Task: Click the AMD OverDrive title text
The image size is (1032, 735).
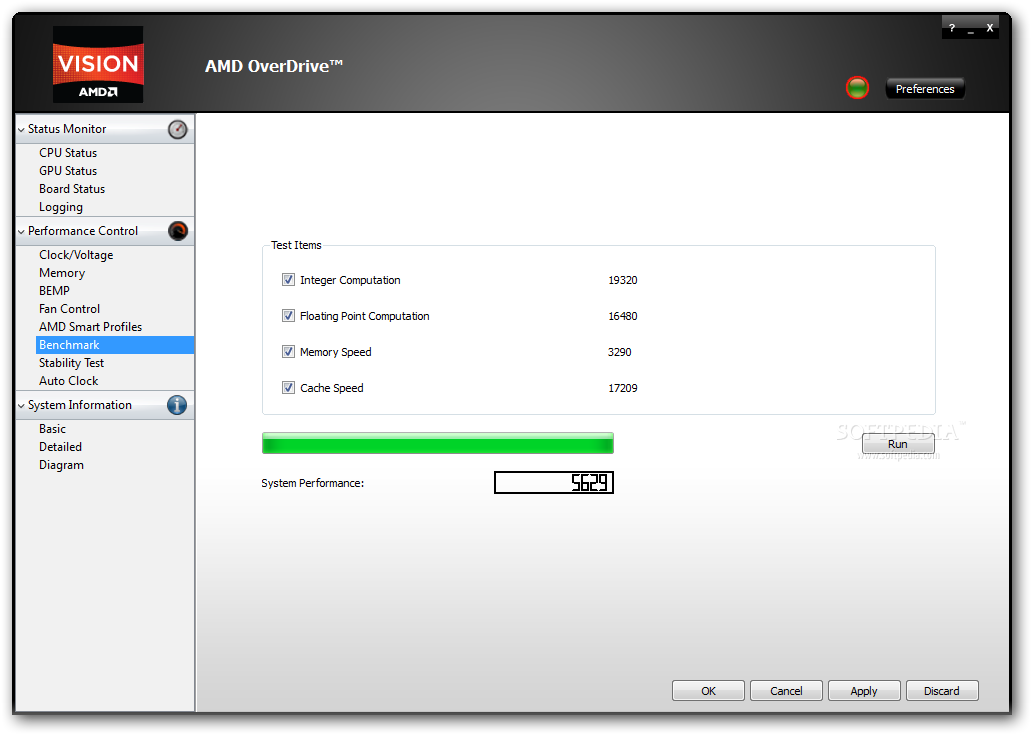Action: point(274,66)
